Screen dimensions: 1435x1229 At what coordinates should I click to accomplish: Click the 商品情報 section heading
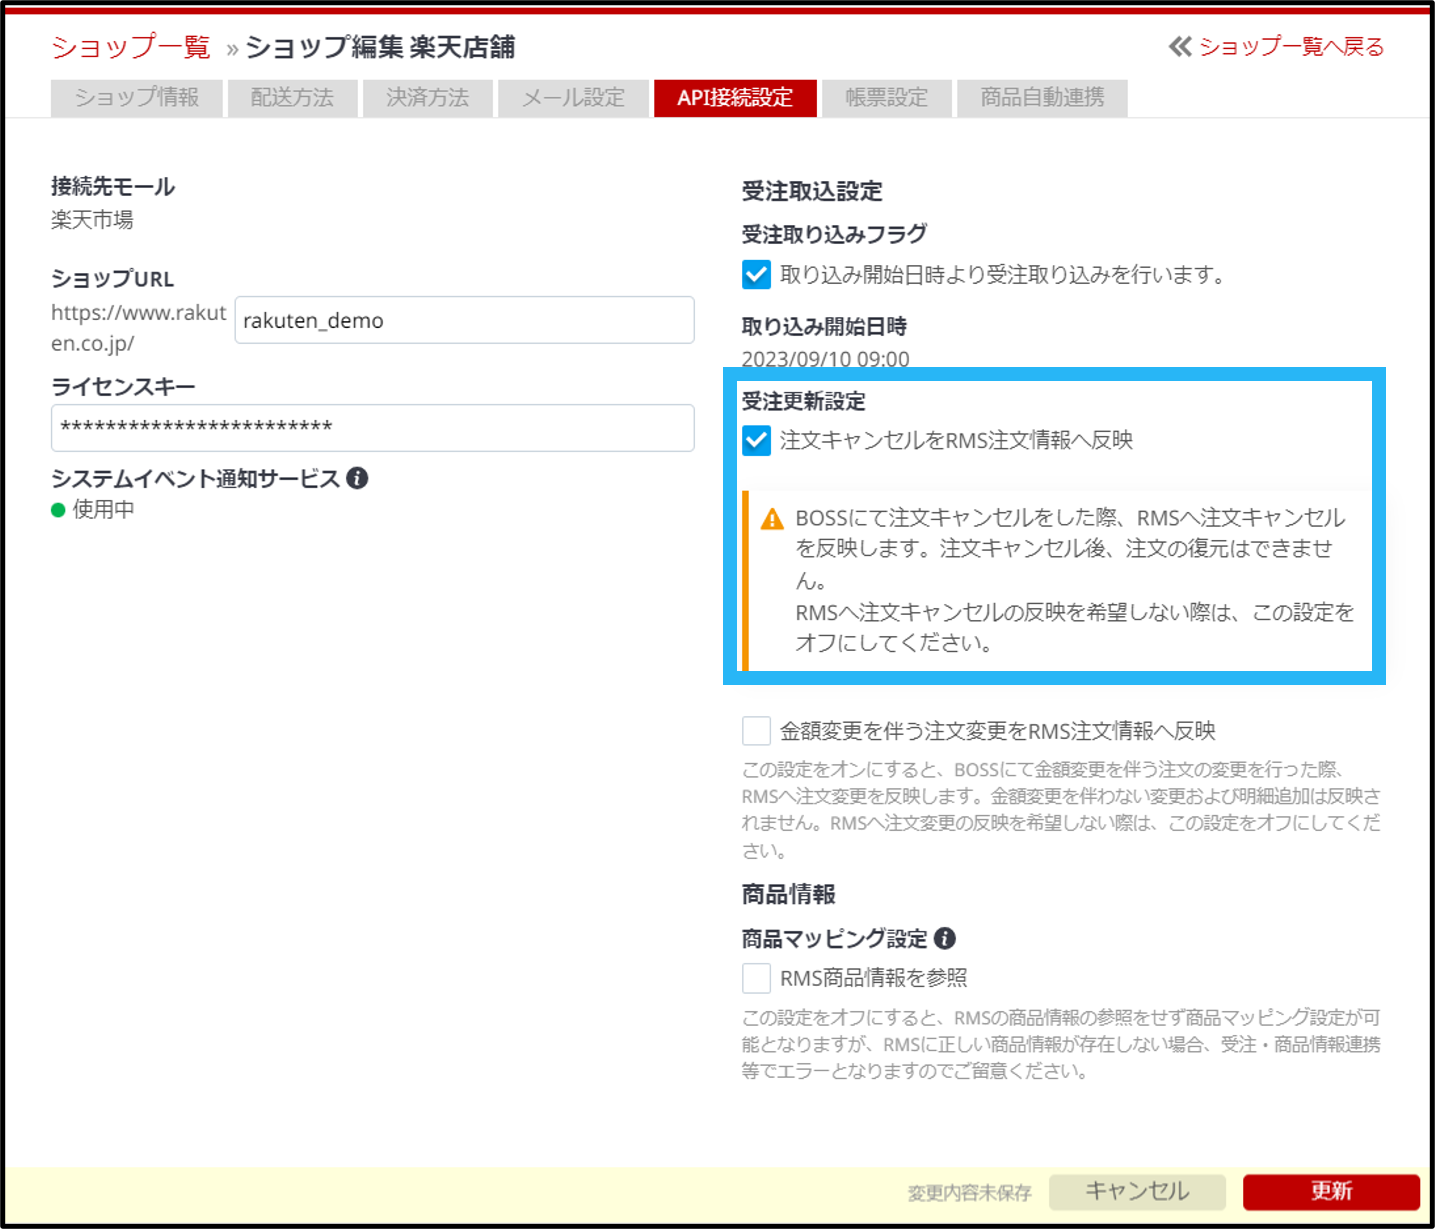(x=788, y=895)
